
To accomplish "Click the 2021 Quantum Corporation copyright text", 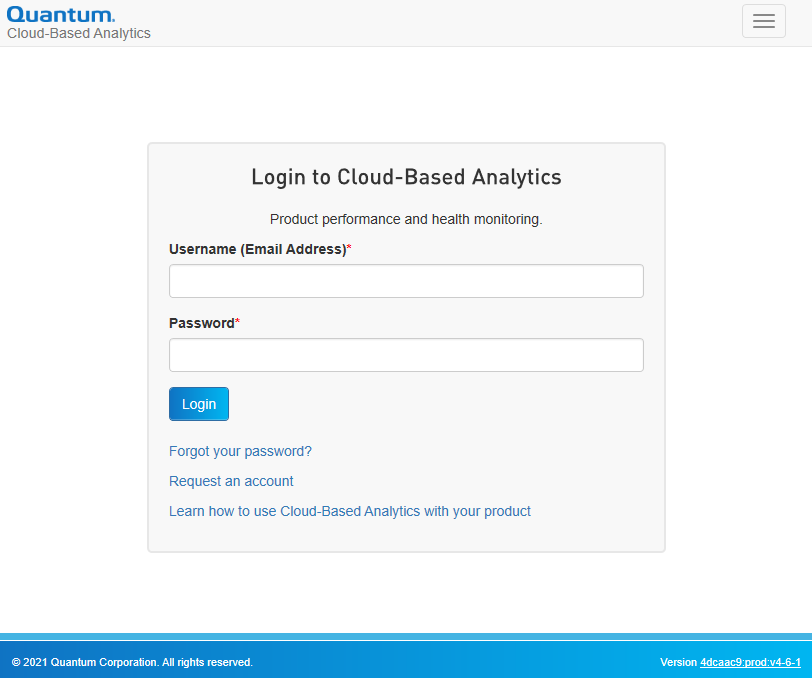I will tap(132, 662).
